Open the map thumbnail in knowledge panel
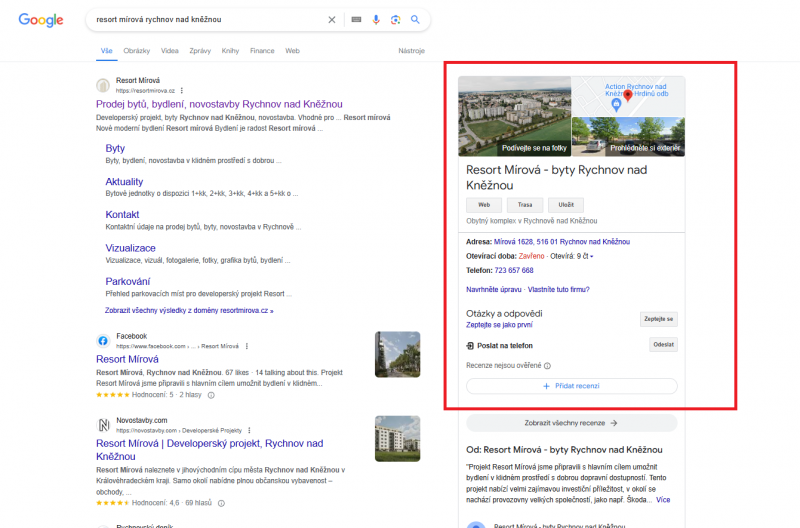800x528 pixels. click(628, 96)
